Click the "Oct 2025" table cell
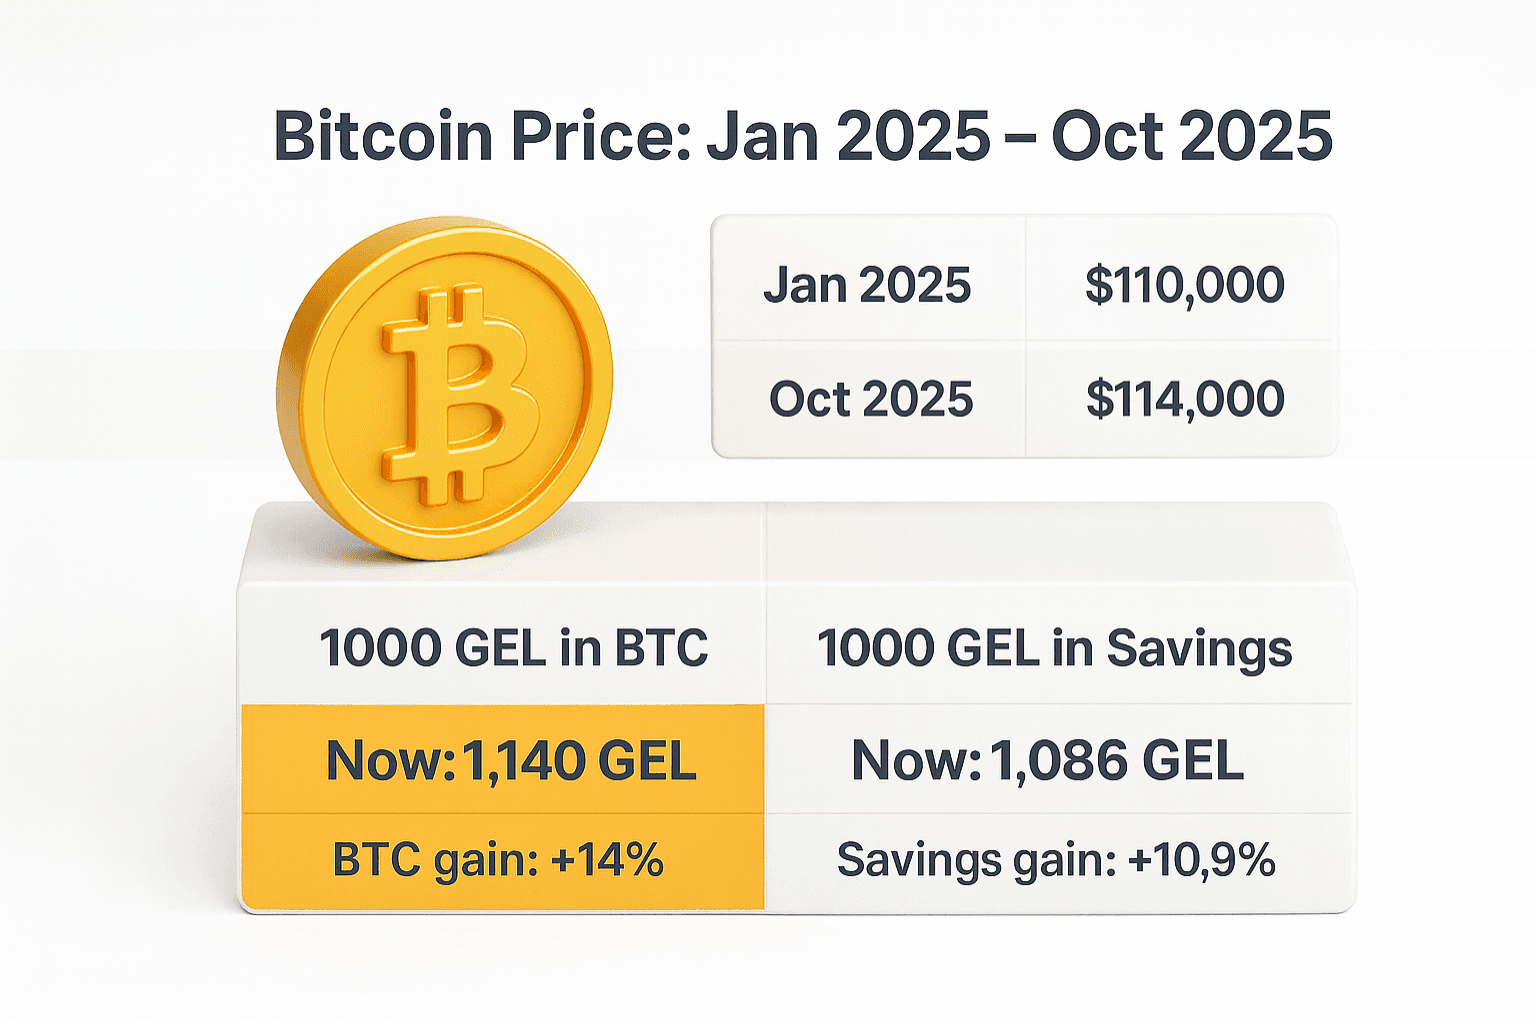This screenshot has width=1536, height=1024. coord(871,399)
